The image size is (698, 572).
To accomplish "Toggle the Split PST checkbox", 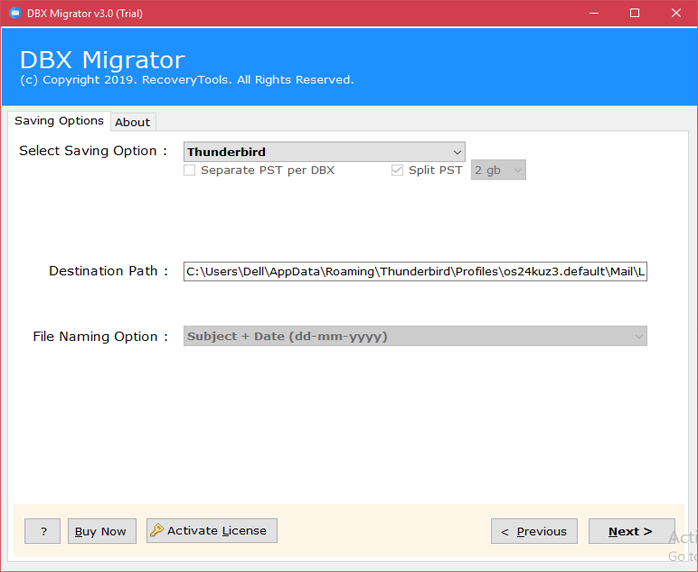I will pyautogui.click(x=397, y=170).
